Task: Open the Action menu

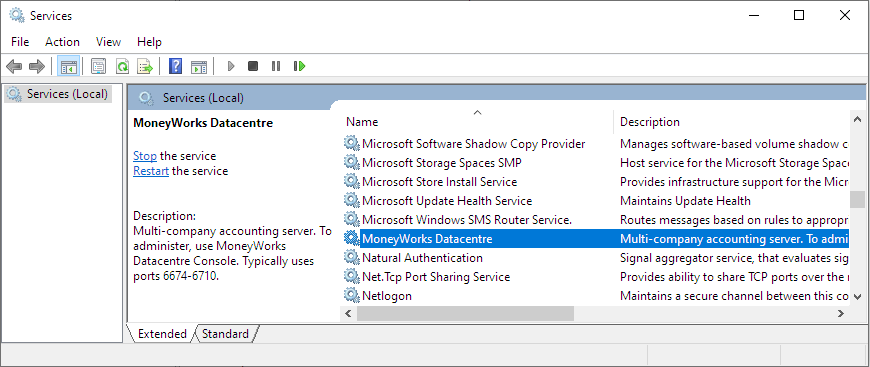Action: [62, 42]
